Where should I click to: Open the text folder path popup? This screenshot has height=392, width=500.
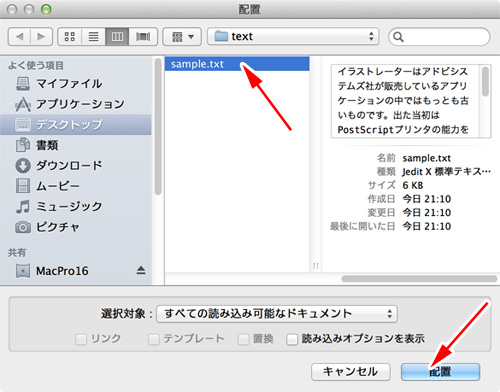click(x=293, y=36)
